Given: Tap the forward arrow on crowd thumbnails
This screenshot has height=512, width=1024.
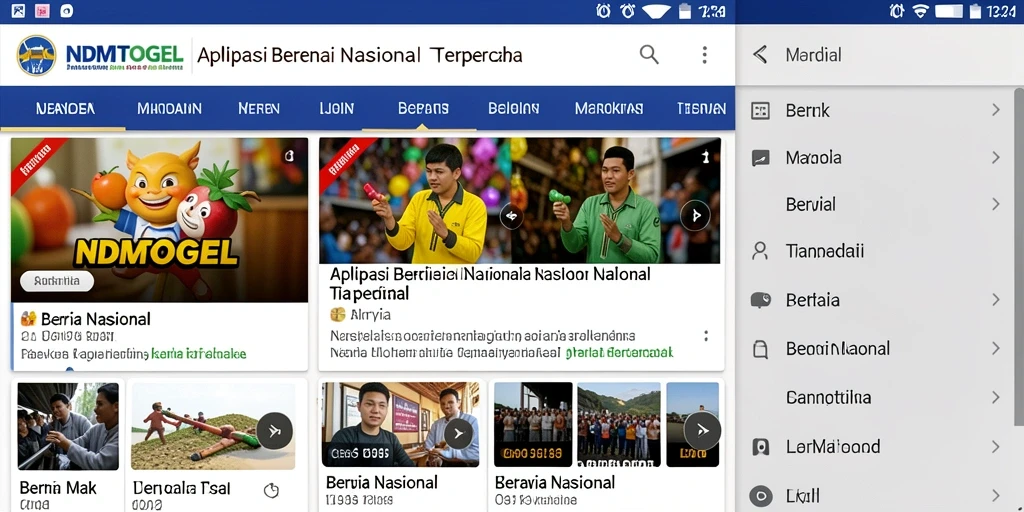Looking at the screenshot, I should (702, 430).
